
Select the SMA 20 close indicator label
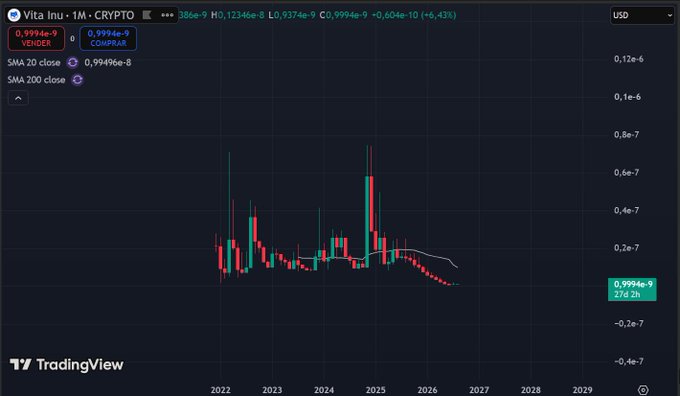(x=34, y=62)
